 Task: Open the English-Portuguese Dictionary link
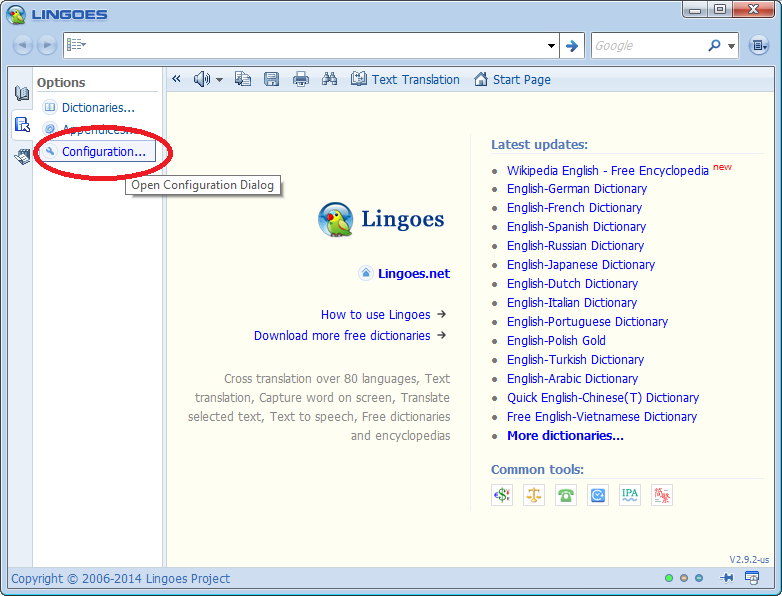[587, 321]
